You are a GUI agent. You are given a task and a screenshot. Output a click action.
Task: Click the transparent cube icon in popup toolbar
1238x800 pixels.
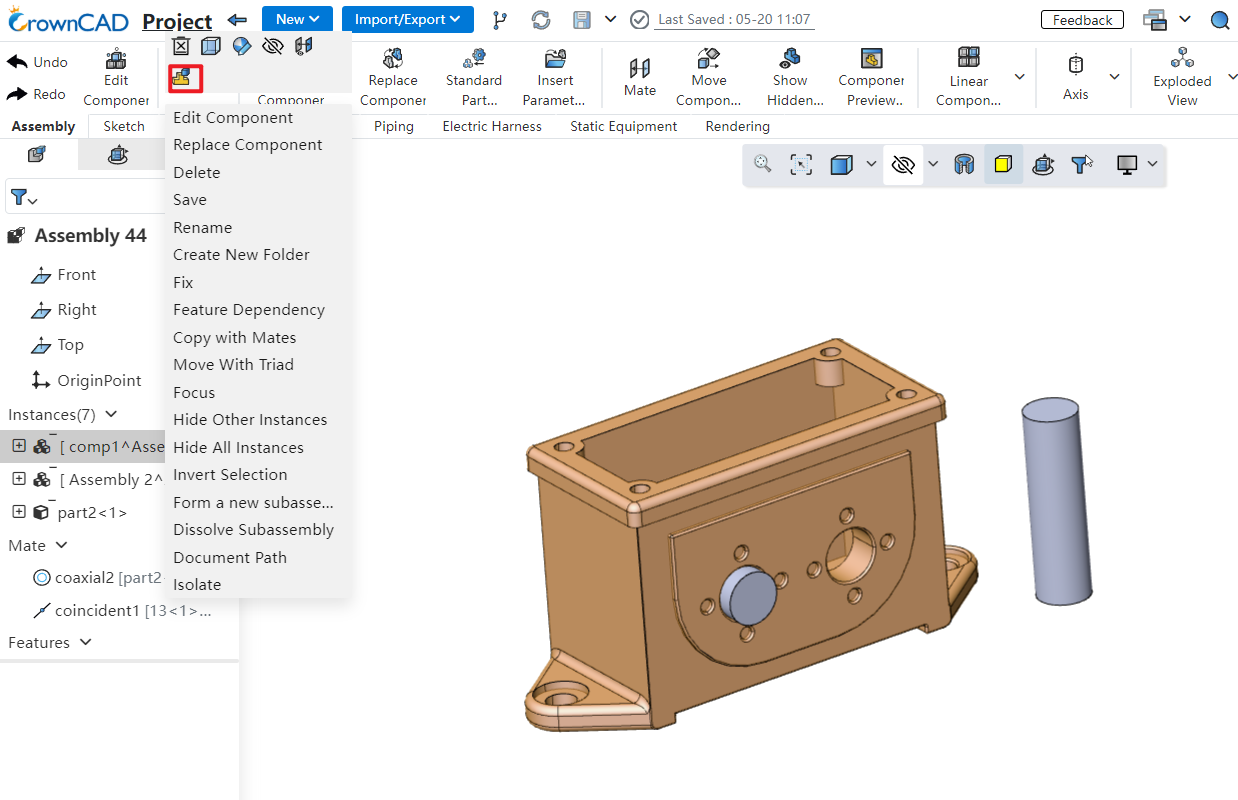pyautogui.click(x=210, y=45)
